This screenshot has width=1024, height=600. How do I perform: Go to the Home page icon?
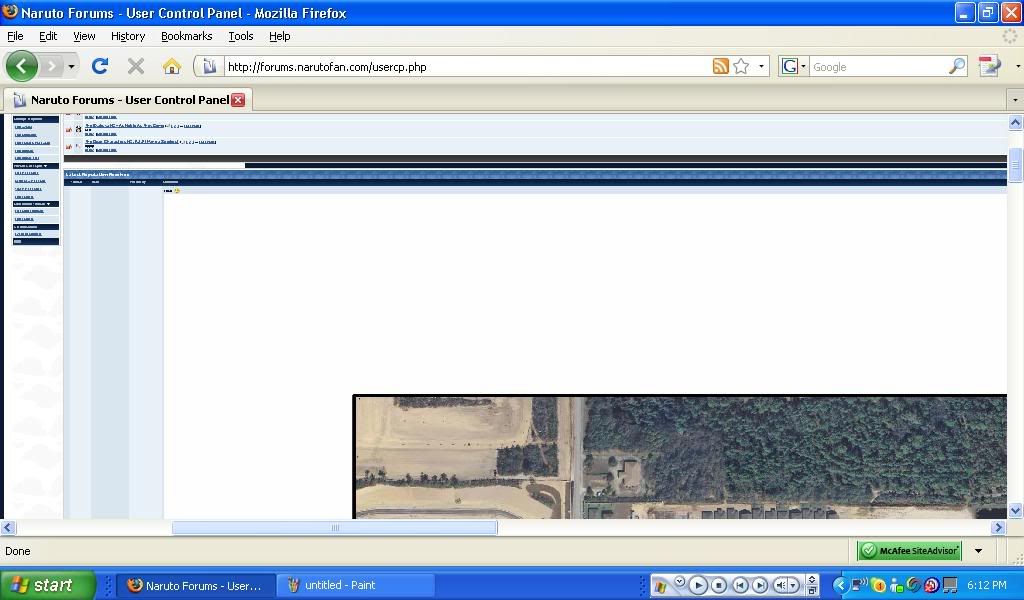tap(172, 66)
